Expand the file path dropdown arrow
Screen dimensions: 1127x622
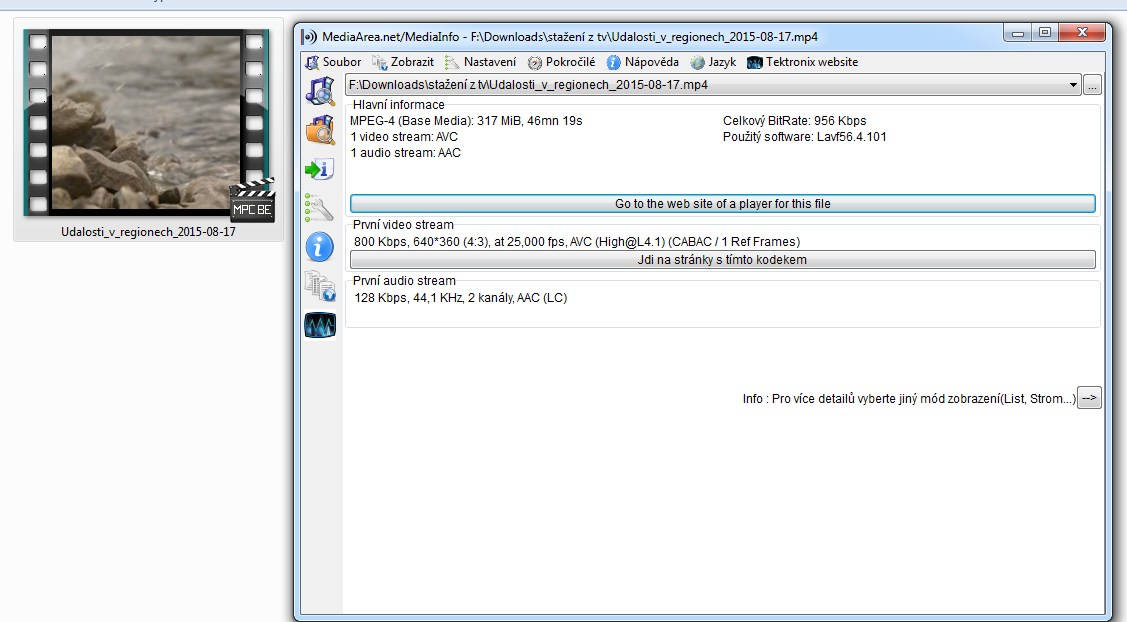(x=1073, y=85)
